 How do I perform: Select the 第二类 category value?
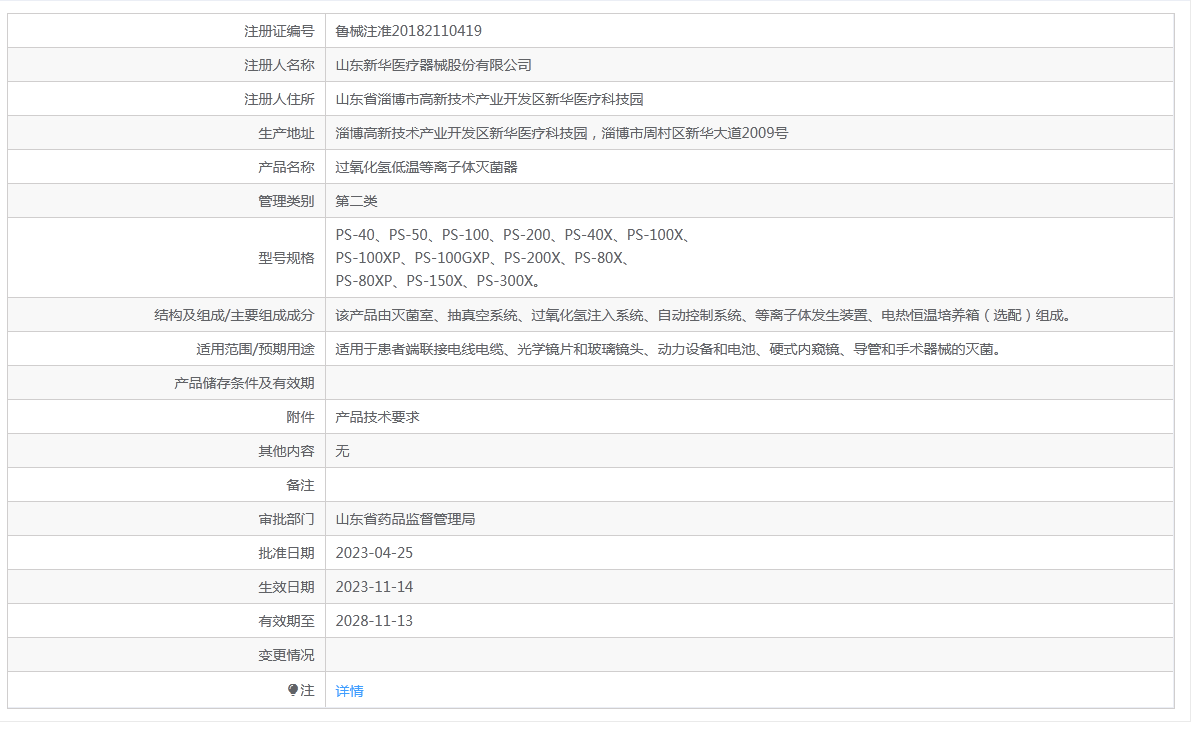356,201
